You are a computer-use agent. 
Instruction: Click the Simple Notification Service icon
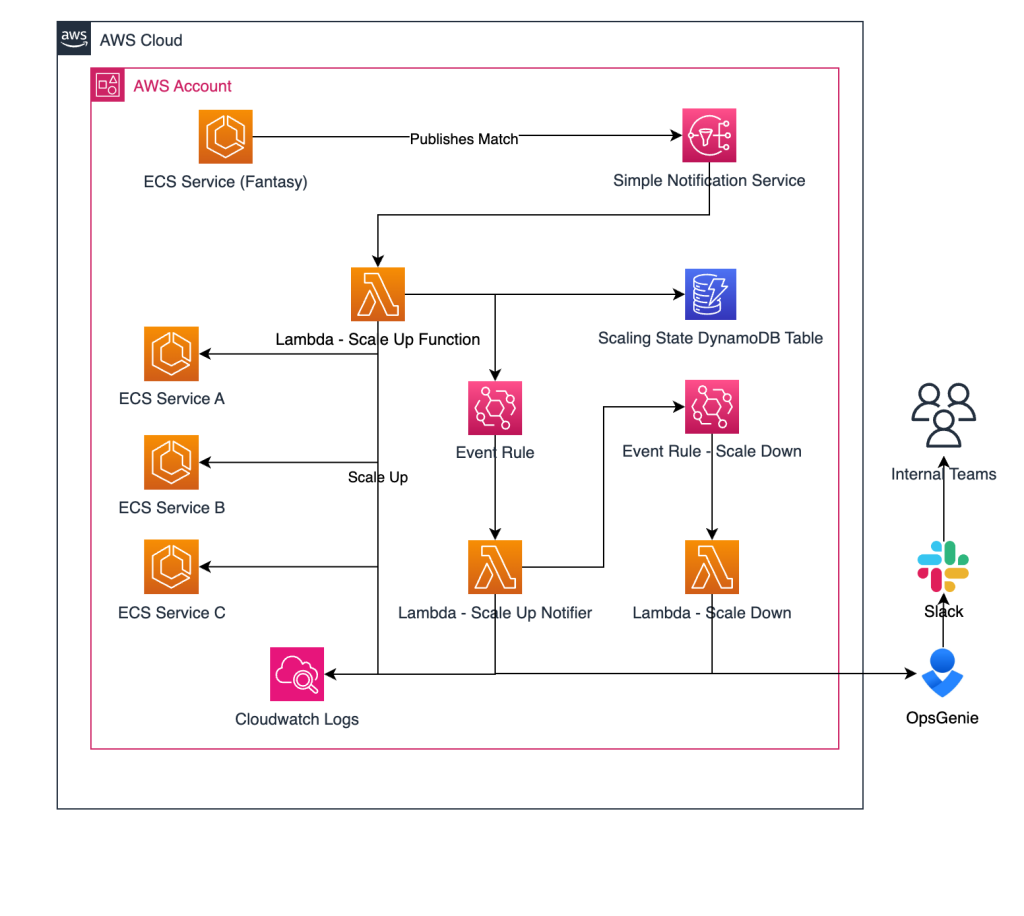coord(709,134)
